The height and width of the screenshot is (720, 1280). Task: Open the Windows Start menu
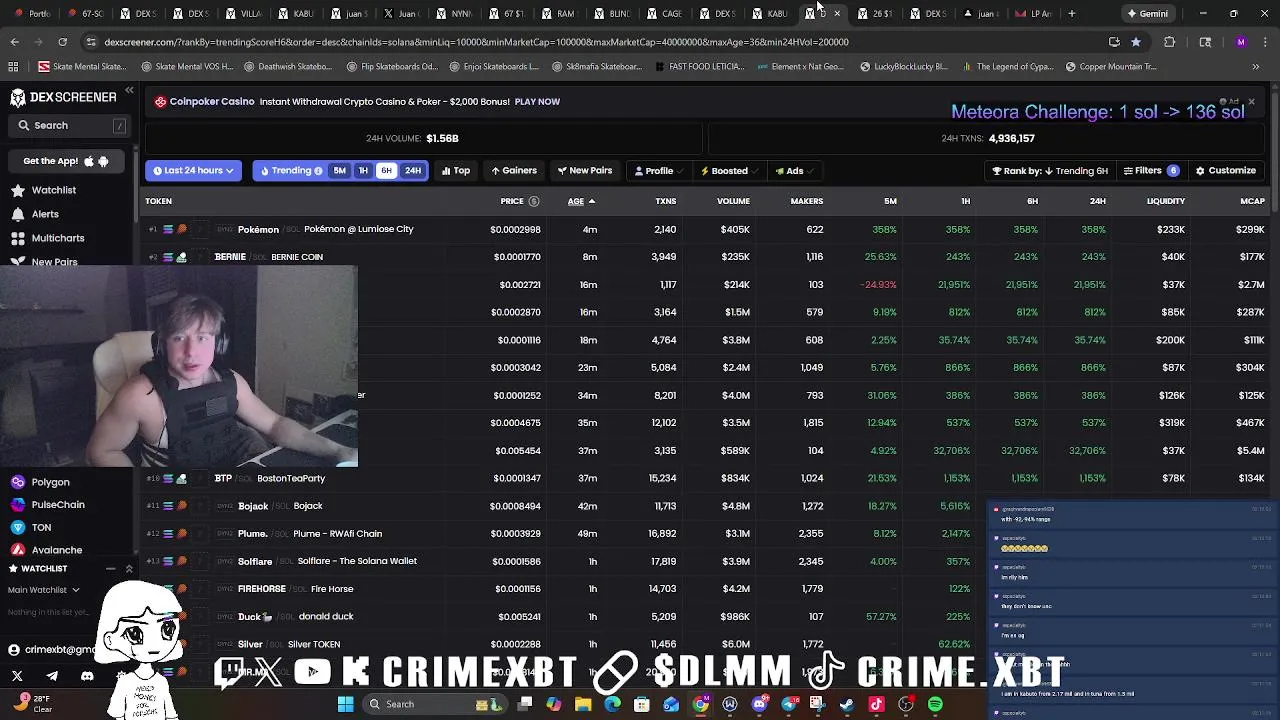click(x=345, y=704)
